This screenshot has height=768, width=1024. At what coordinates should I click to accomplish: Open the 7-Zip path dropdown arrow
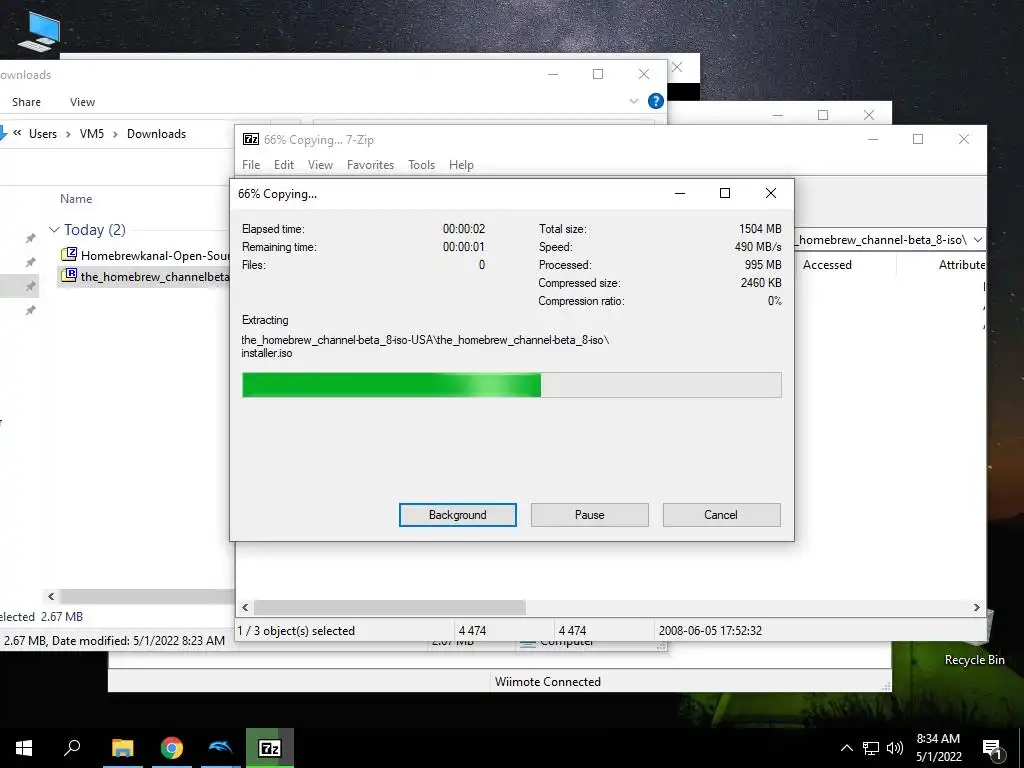pos(977,240)
